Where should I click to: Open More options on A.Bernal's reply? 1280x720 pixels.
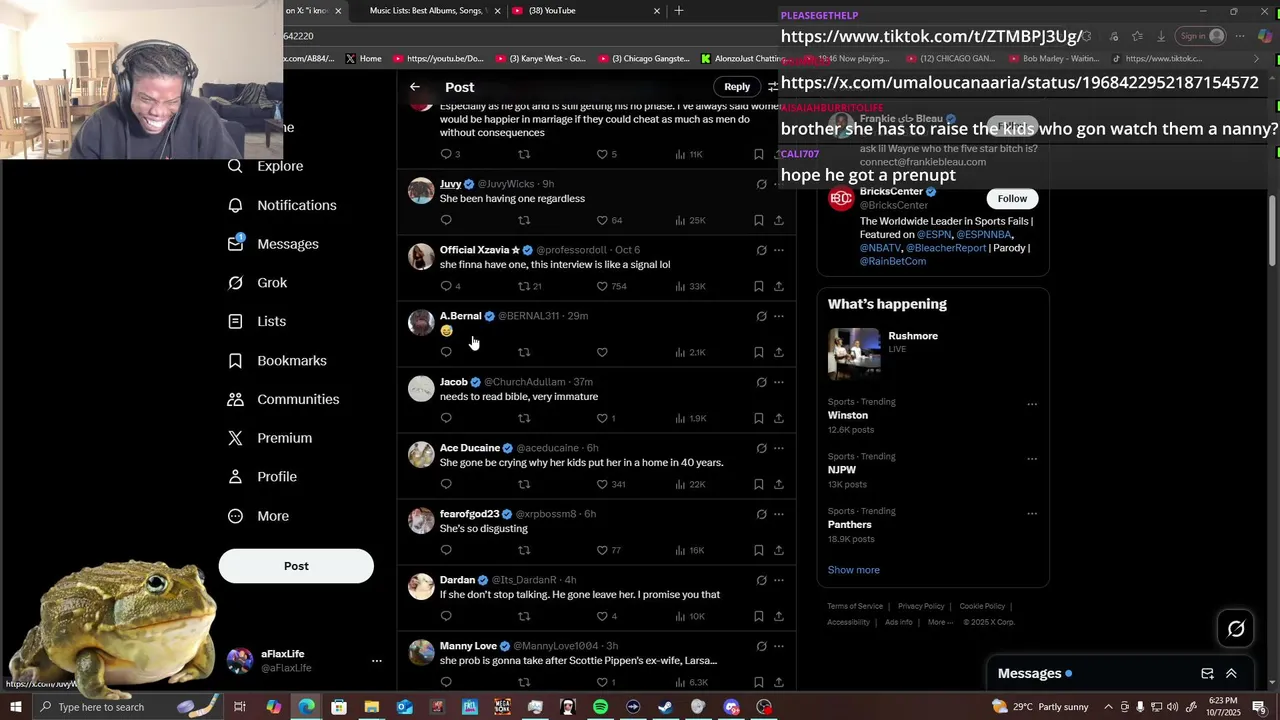(x=779, y=316)
